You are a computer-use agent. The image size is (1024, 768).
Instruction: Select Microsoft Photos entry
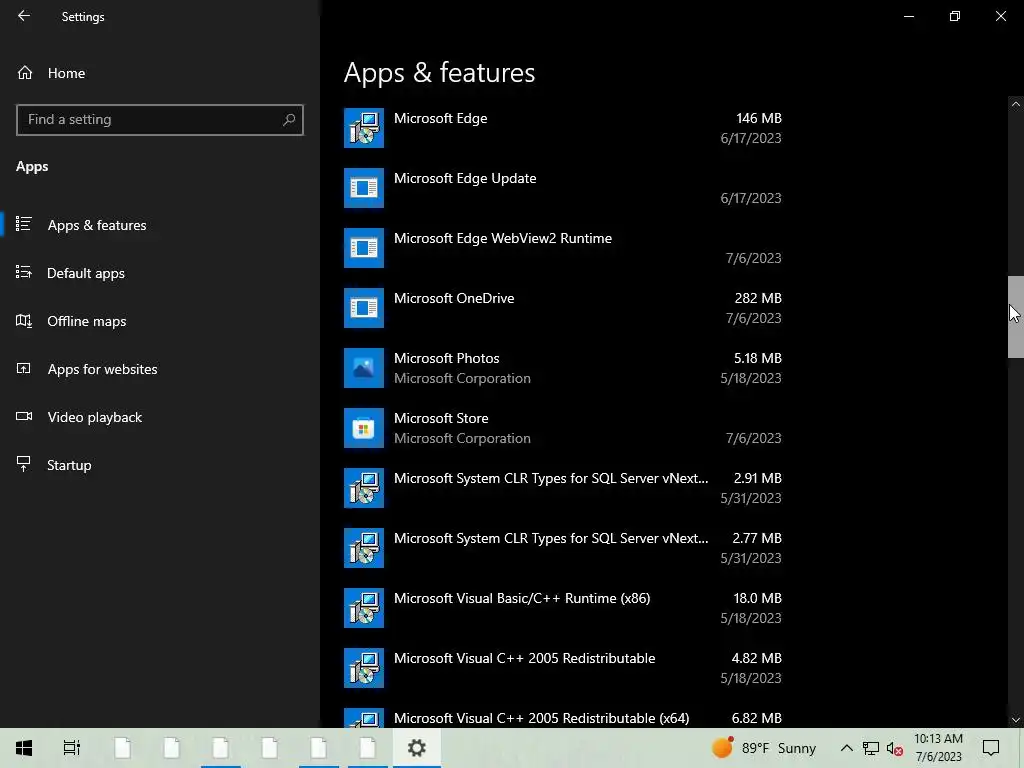563,368
